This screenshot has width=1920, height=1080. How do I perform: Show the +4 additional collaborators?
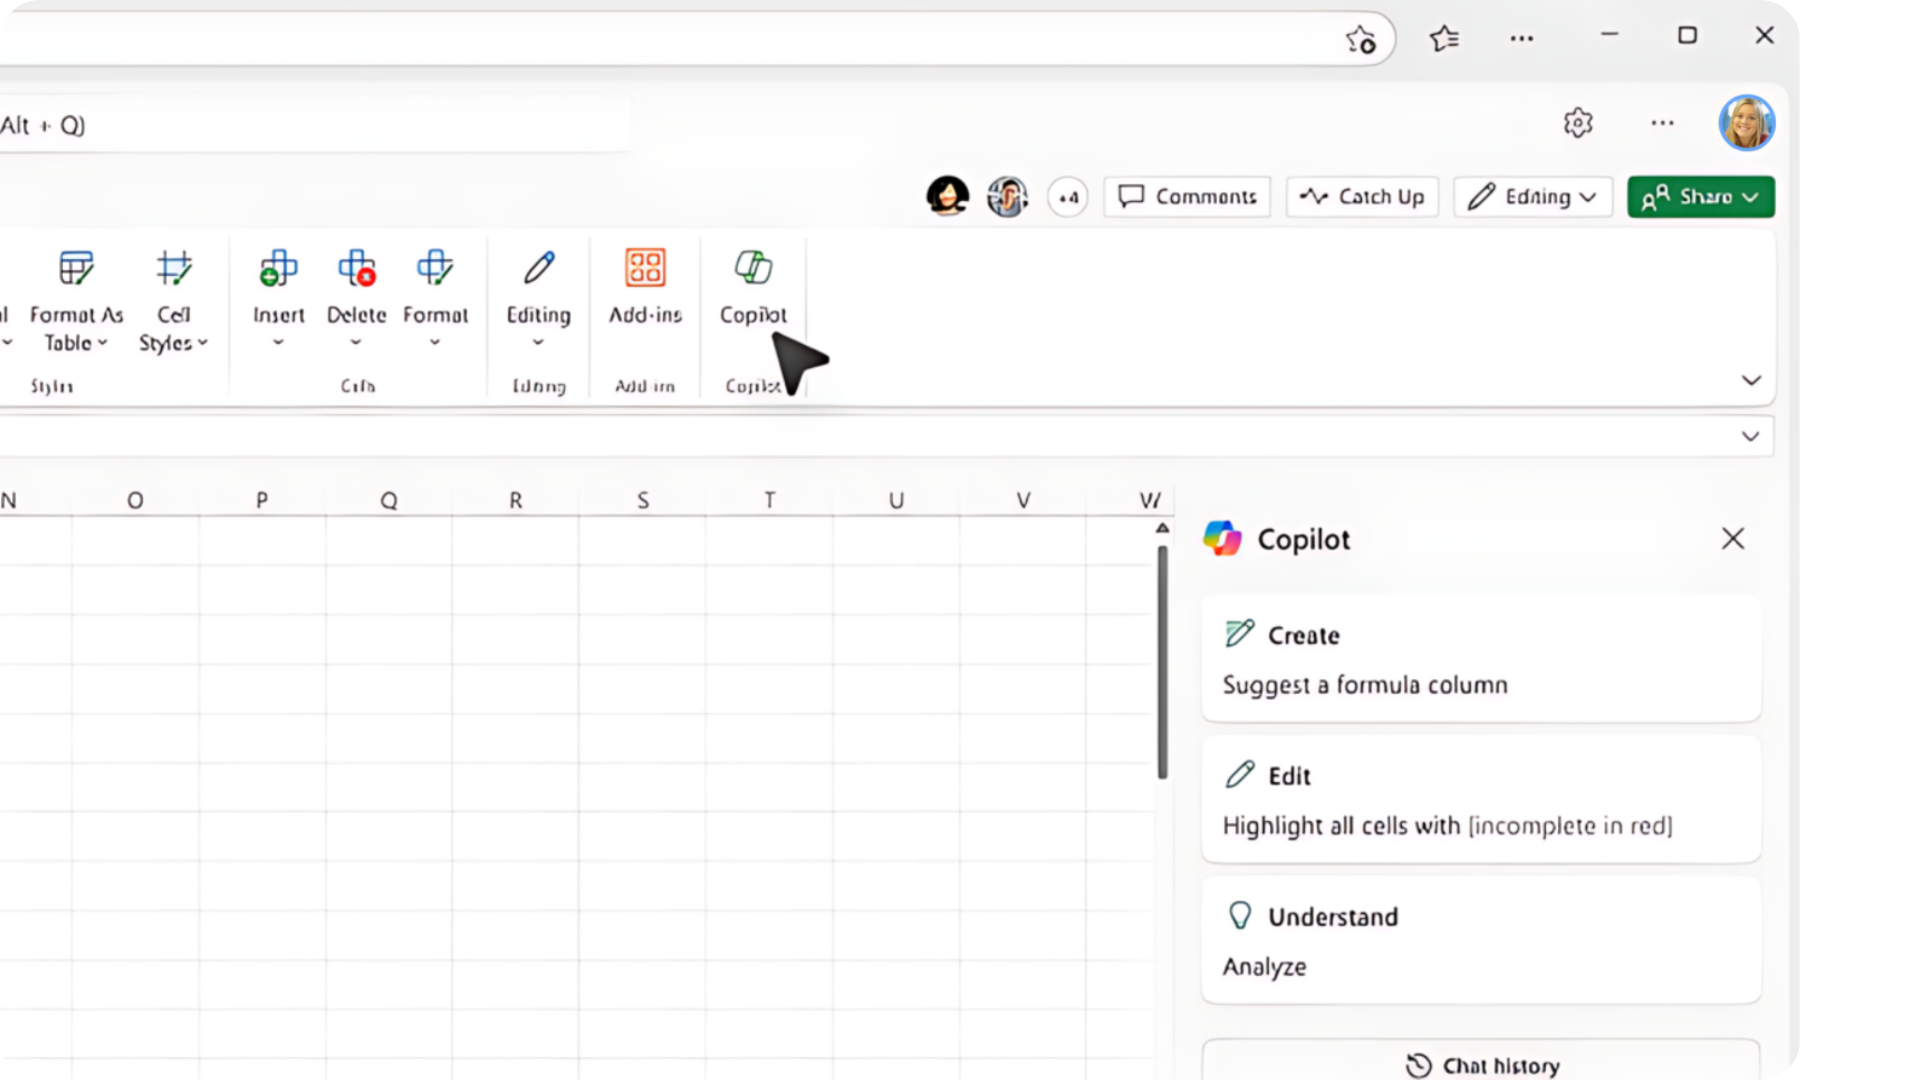click(x=1068, y=197)
